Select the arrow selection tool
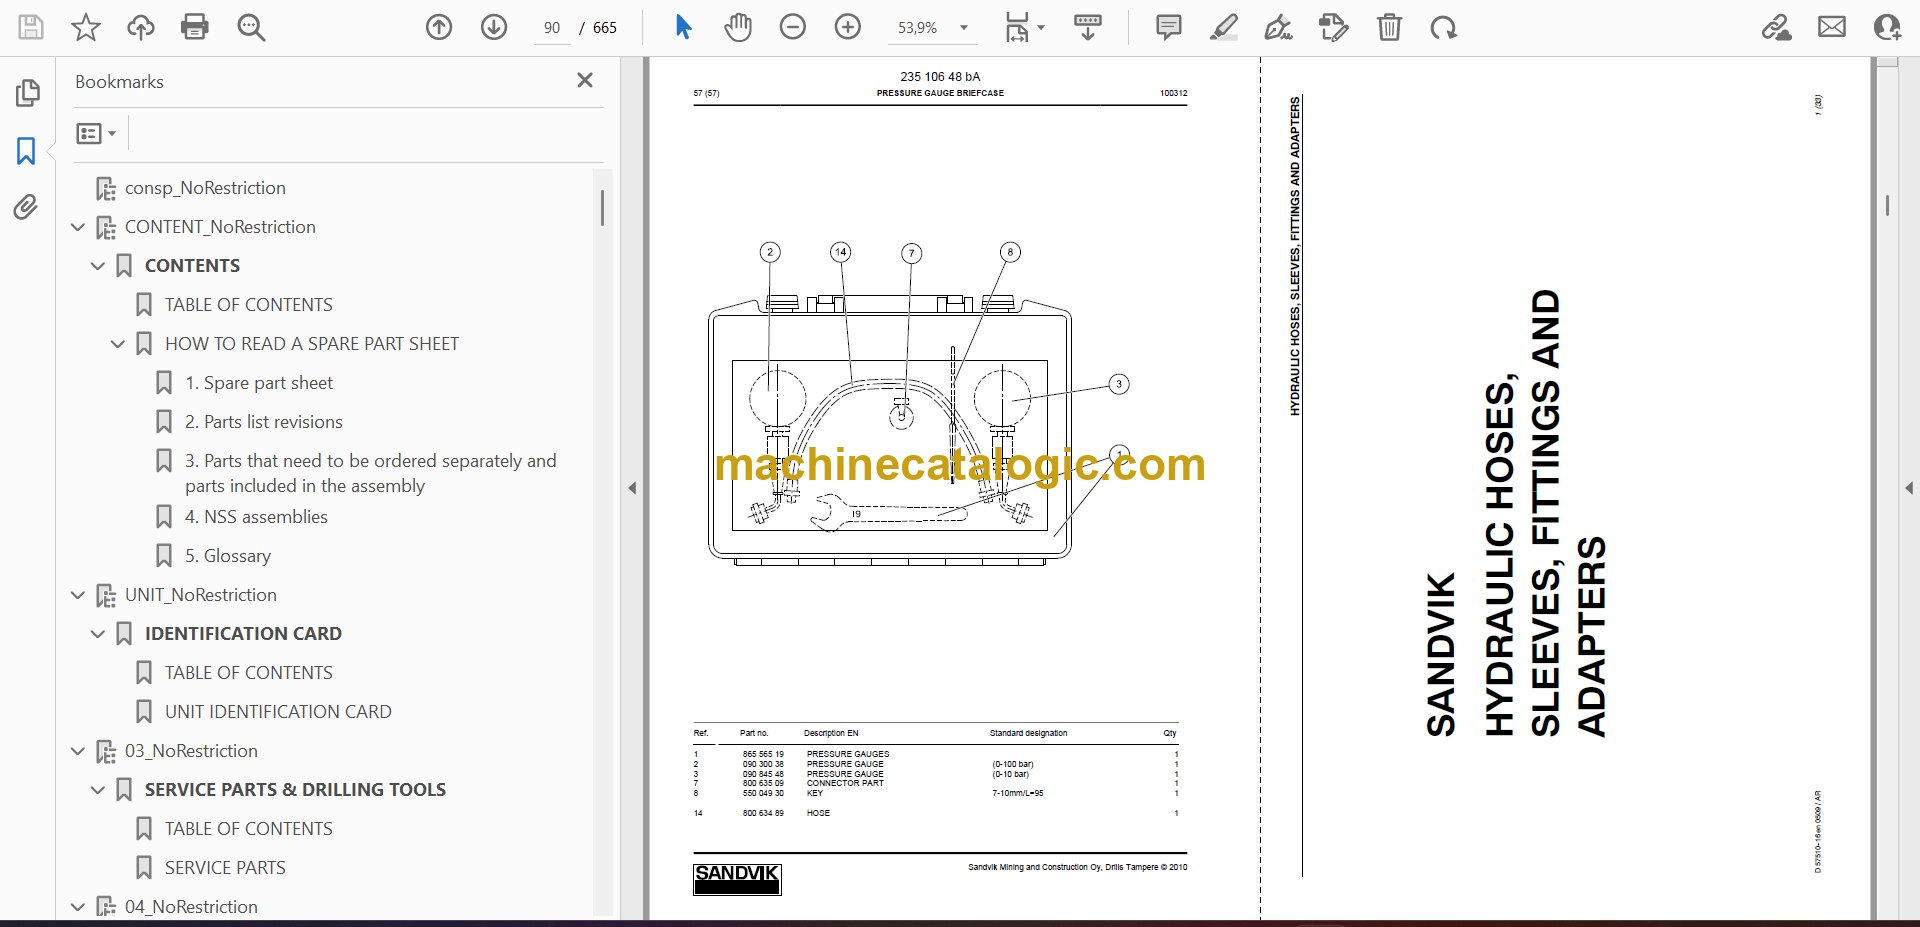1920x927 pixels. [x=683, y=27]
